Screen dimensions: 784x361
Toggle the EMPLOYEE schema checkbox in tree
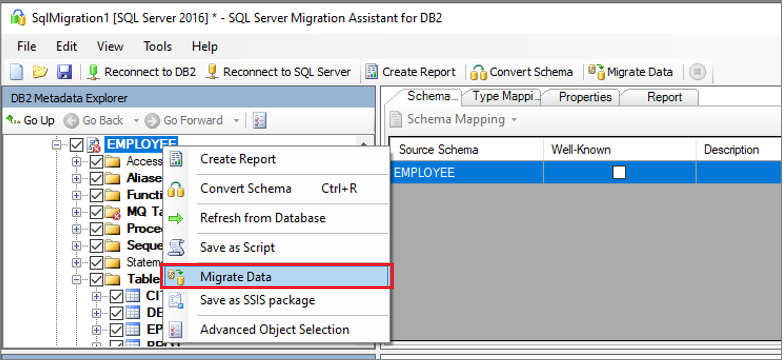pos(76,145)
